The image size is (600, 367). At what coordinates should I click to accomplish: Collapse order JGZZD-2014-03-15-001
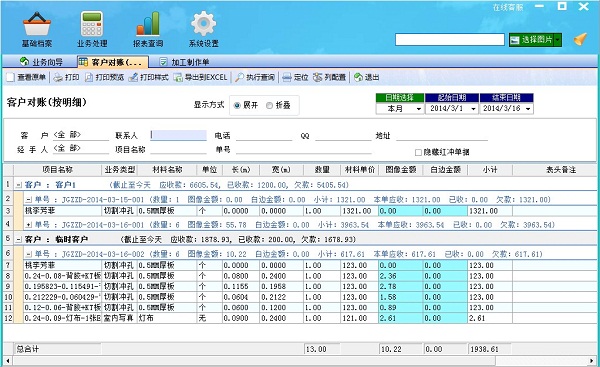click(28, 200)
